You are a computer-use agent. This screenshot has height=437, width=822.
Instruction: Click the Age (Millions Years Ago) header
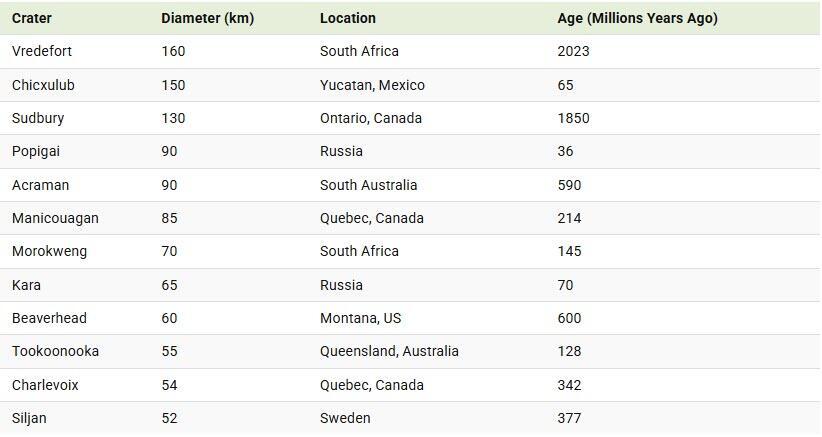tap(637, 18)
